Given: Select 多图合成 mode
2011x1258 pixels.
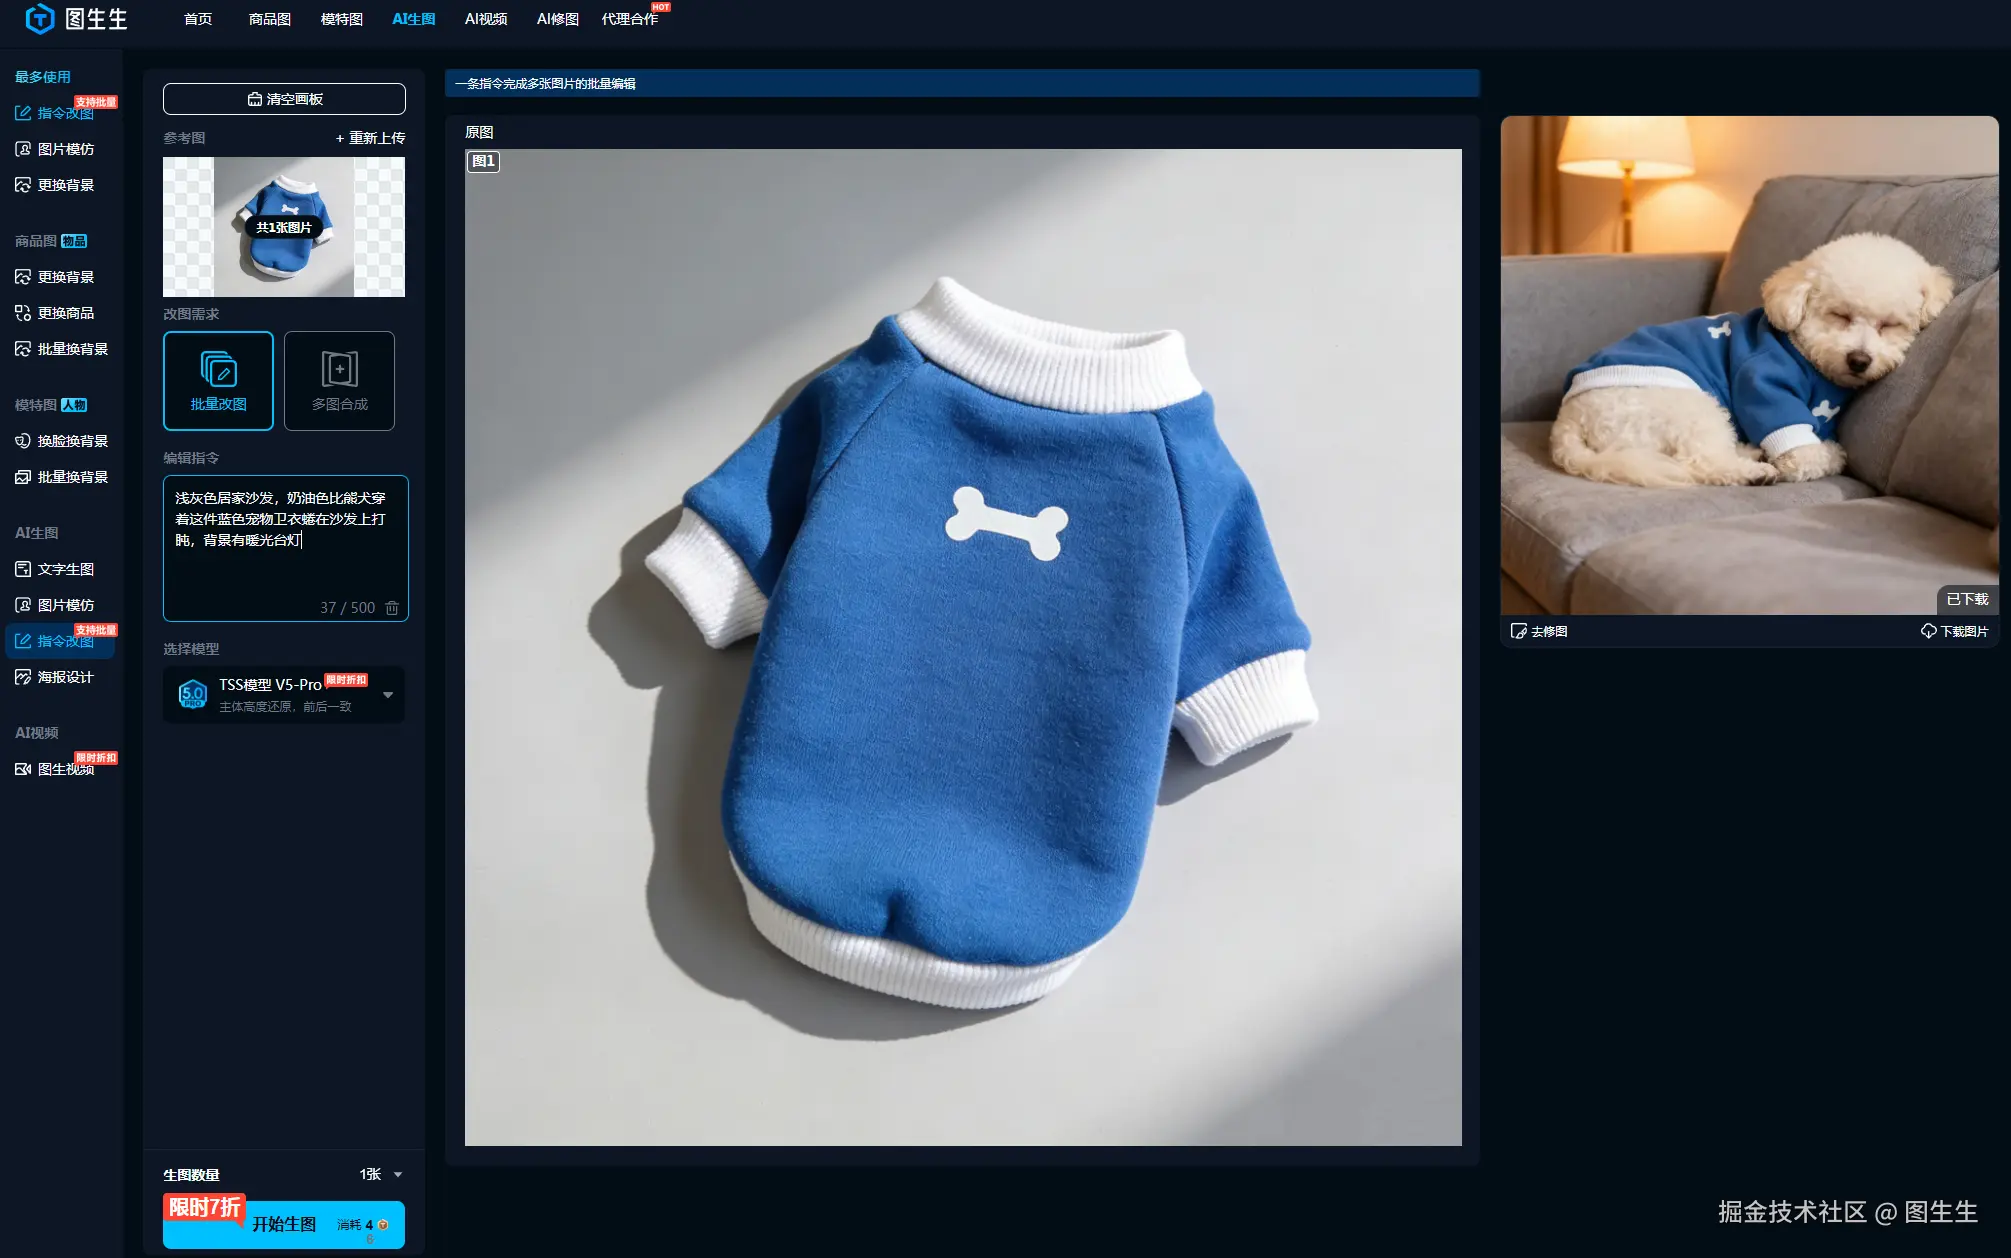Looking at the screenshot, I should 339,381.
